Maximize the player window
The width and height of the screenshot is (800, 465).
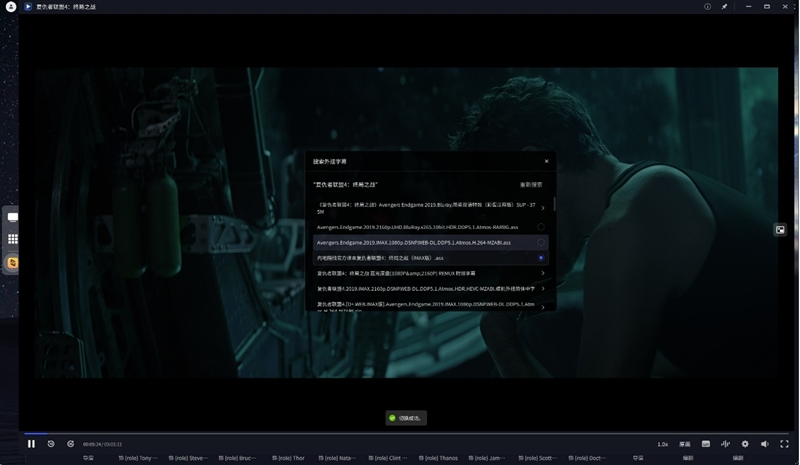(767, 7)
